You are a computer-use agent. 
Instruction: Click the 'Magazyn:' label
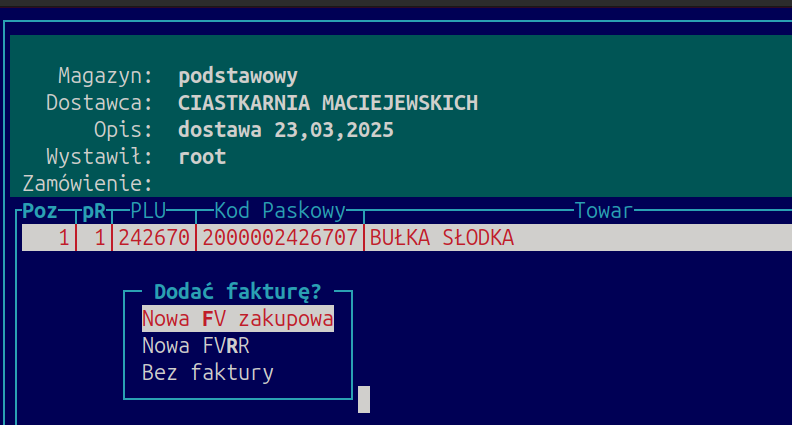pos(106,76)
